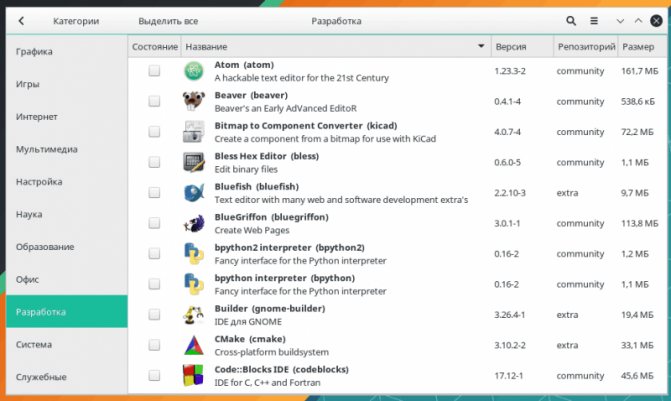This screenshot has height=401, width=671.
Task: Go back using the left arrow icon
Action: tap(21, 21)
